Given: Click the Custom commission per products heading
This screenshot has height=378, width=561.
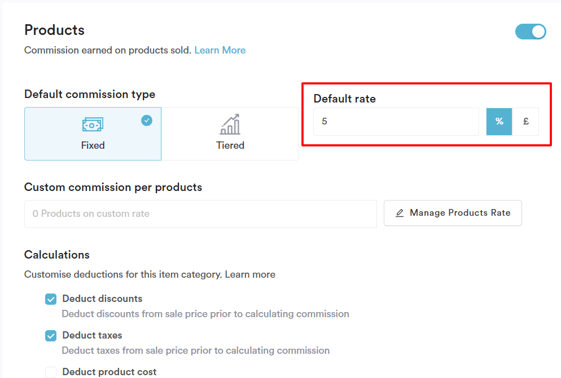Looking at the screenshot, I should pyautogui.click(x=113, y=187).
